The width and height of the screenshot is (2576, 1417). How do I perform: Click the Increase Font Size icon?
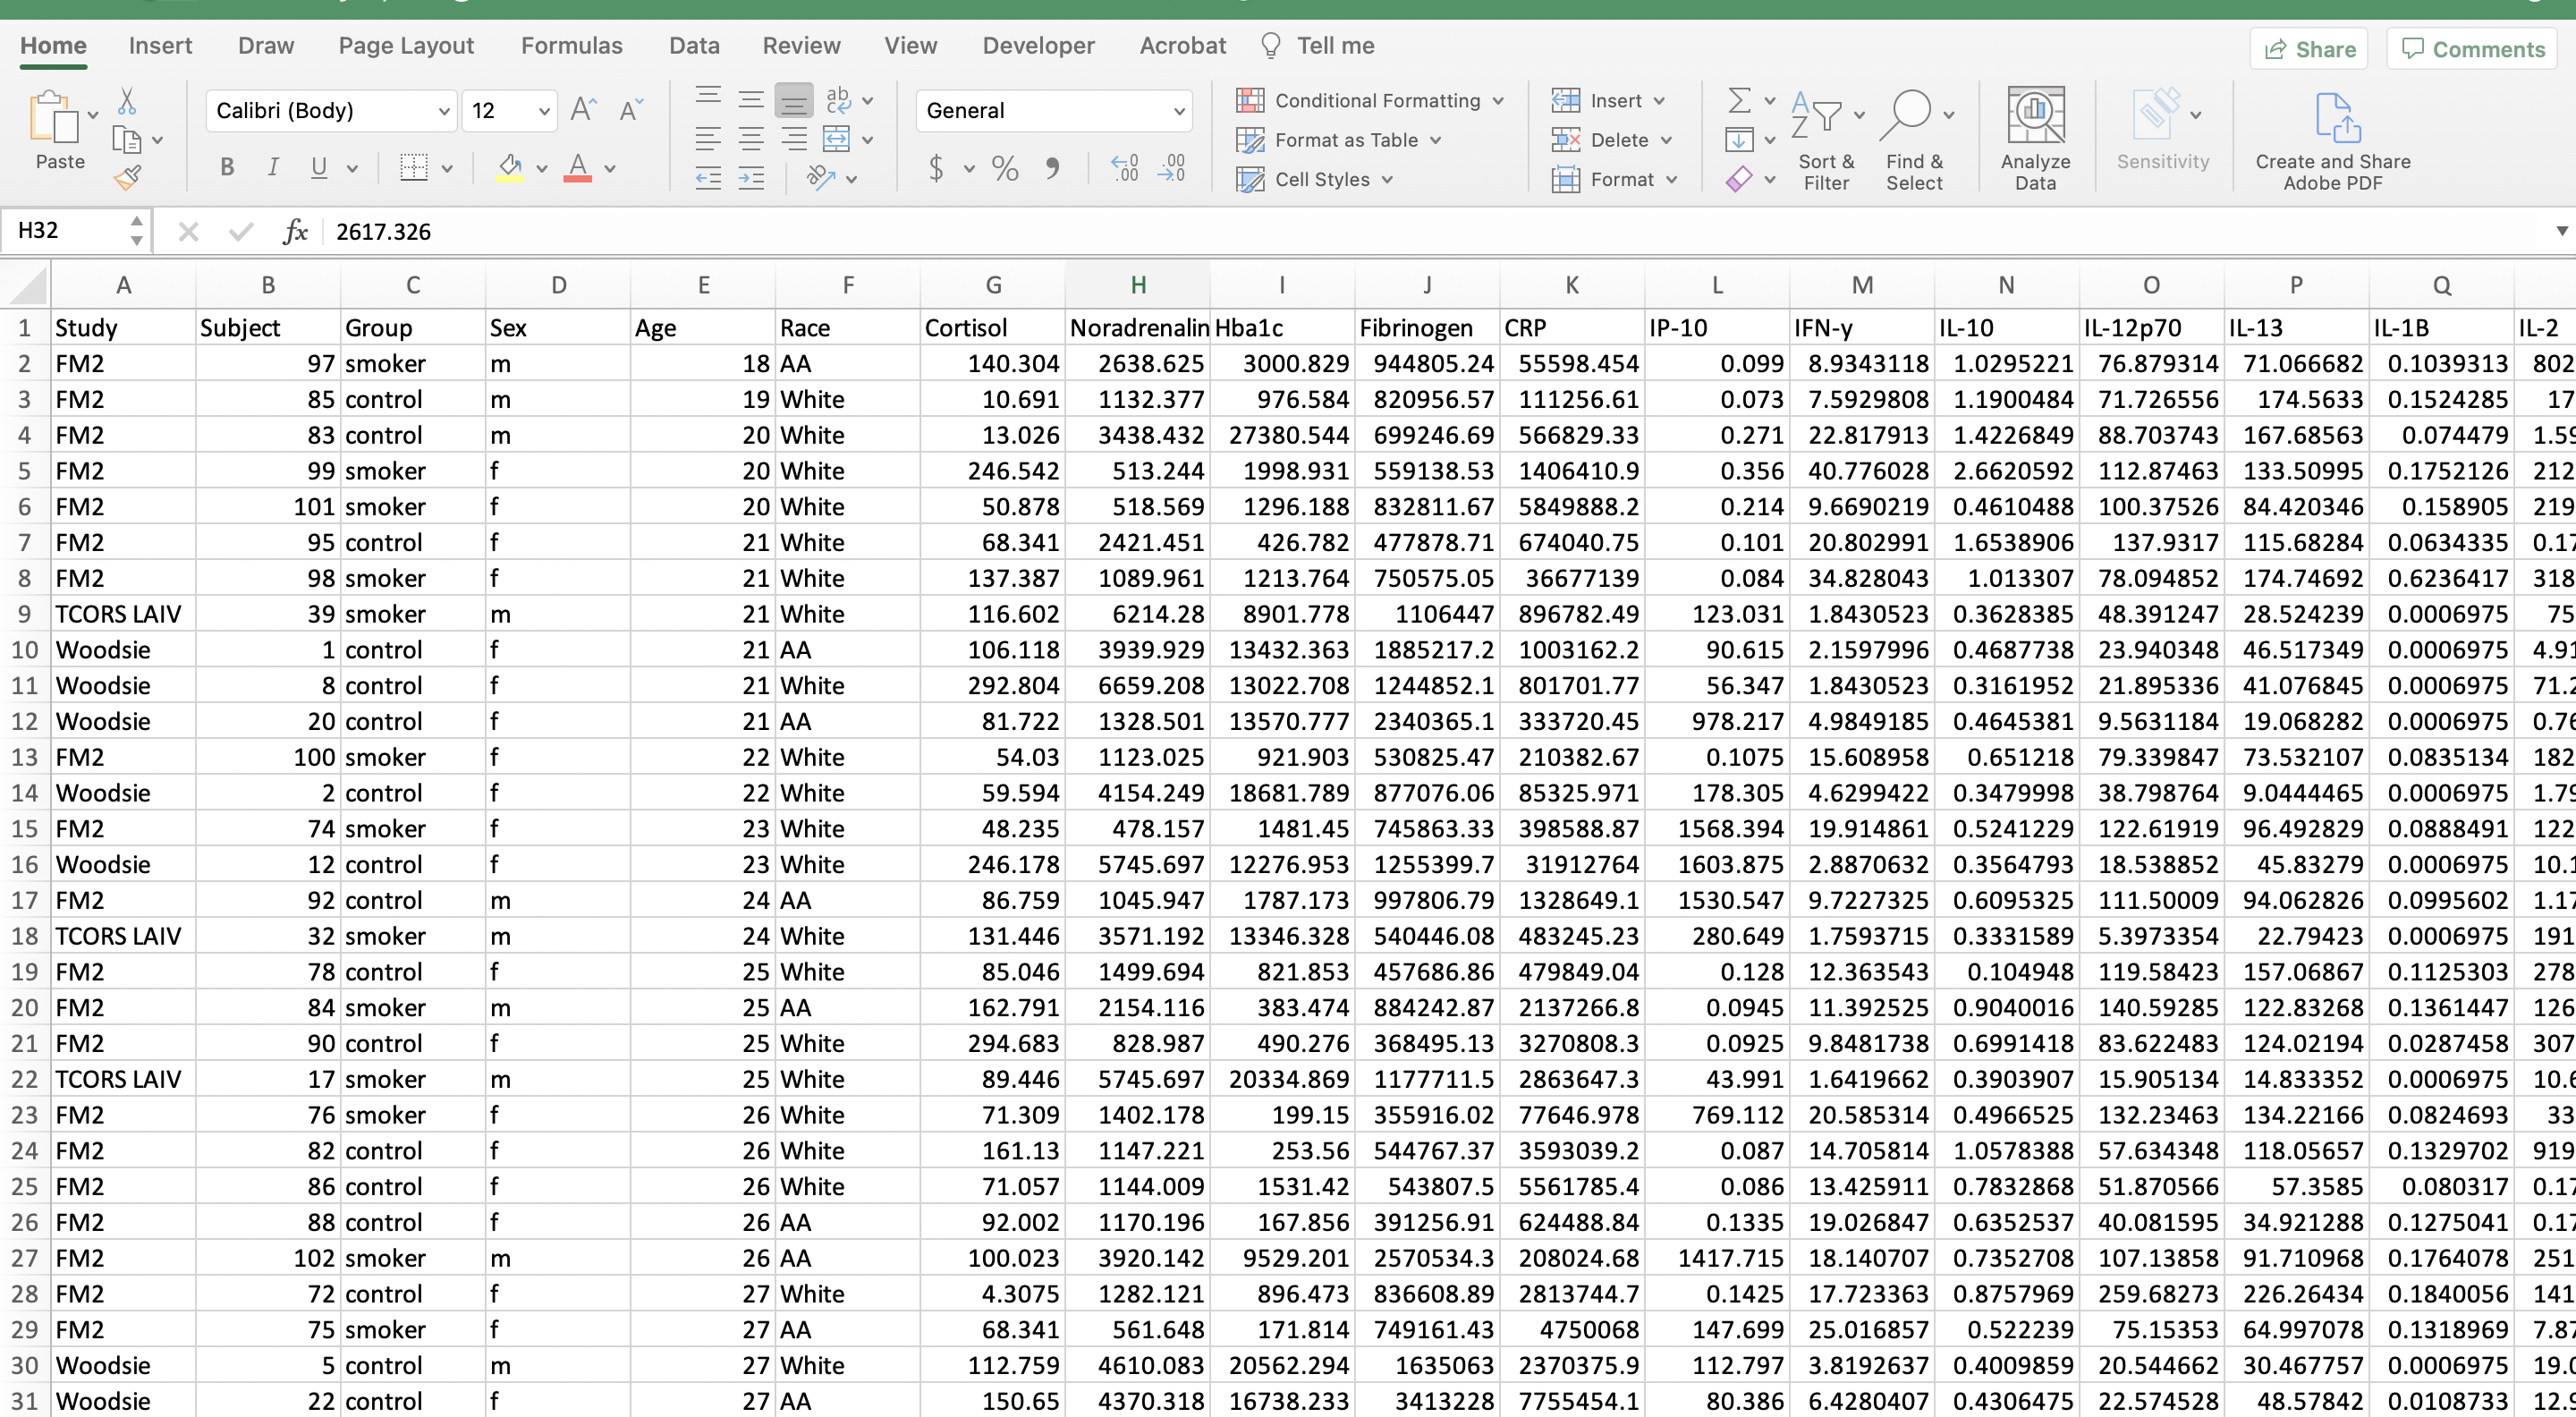click(583, 110)
